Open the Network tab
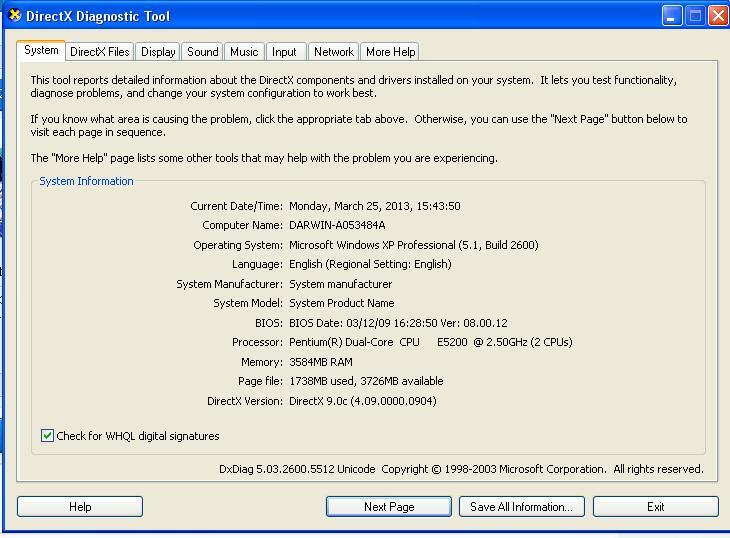Viewport: 730px width, 538px height. 333,52
